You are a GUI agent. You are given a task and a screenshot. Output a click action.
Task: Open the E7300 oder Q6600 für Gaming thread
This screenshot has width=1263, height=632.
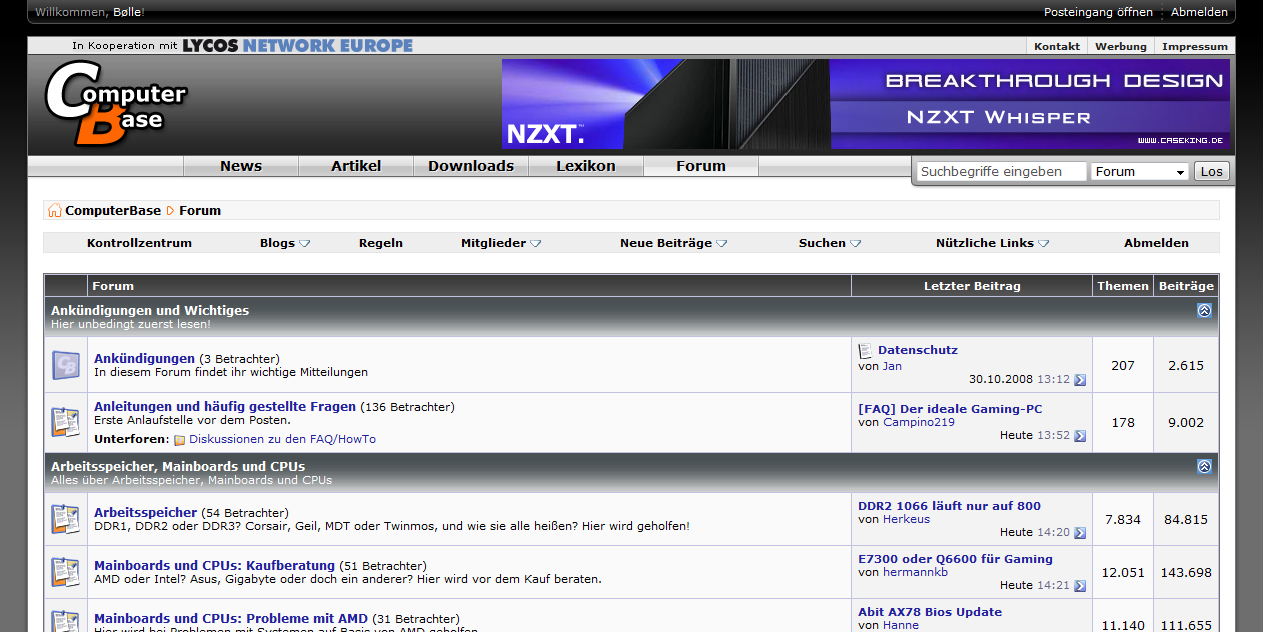[x=955, y=559]
